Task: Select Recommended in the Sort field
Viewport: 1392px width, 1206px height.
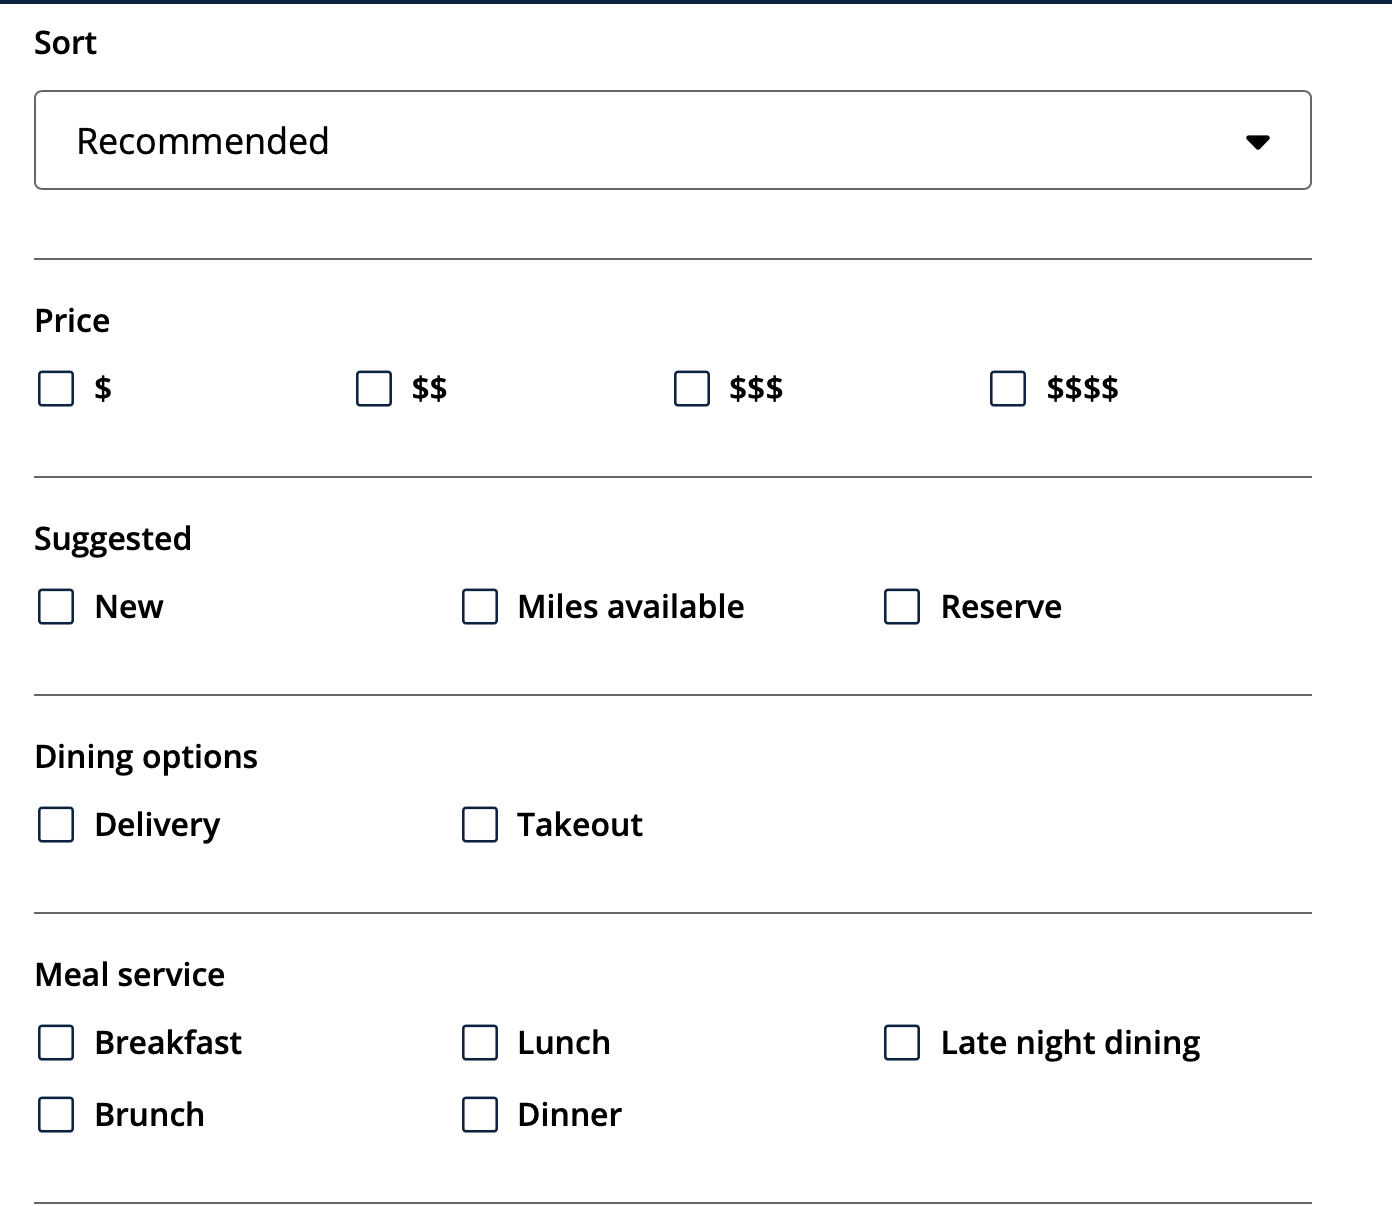Action: pyautogui.click(x=672, y=140)
